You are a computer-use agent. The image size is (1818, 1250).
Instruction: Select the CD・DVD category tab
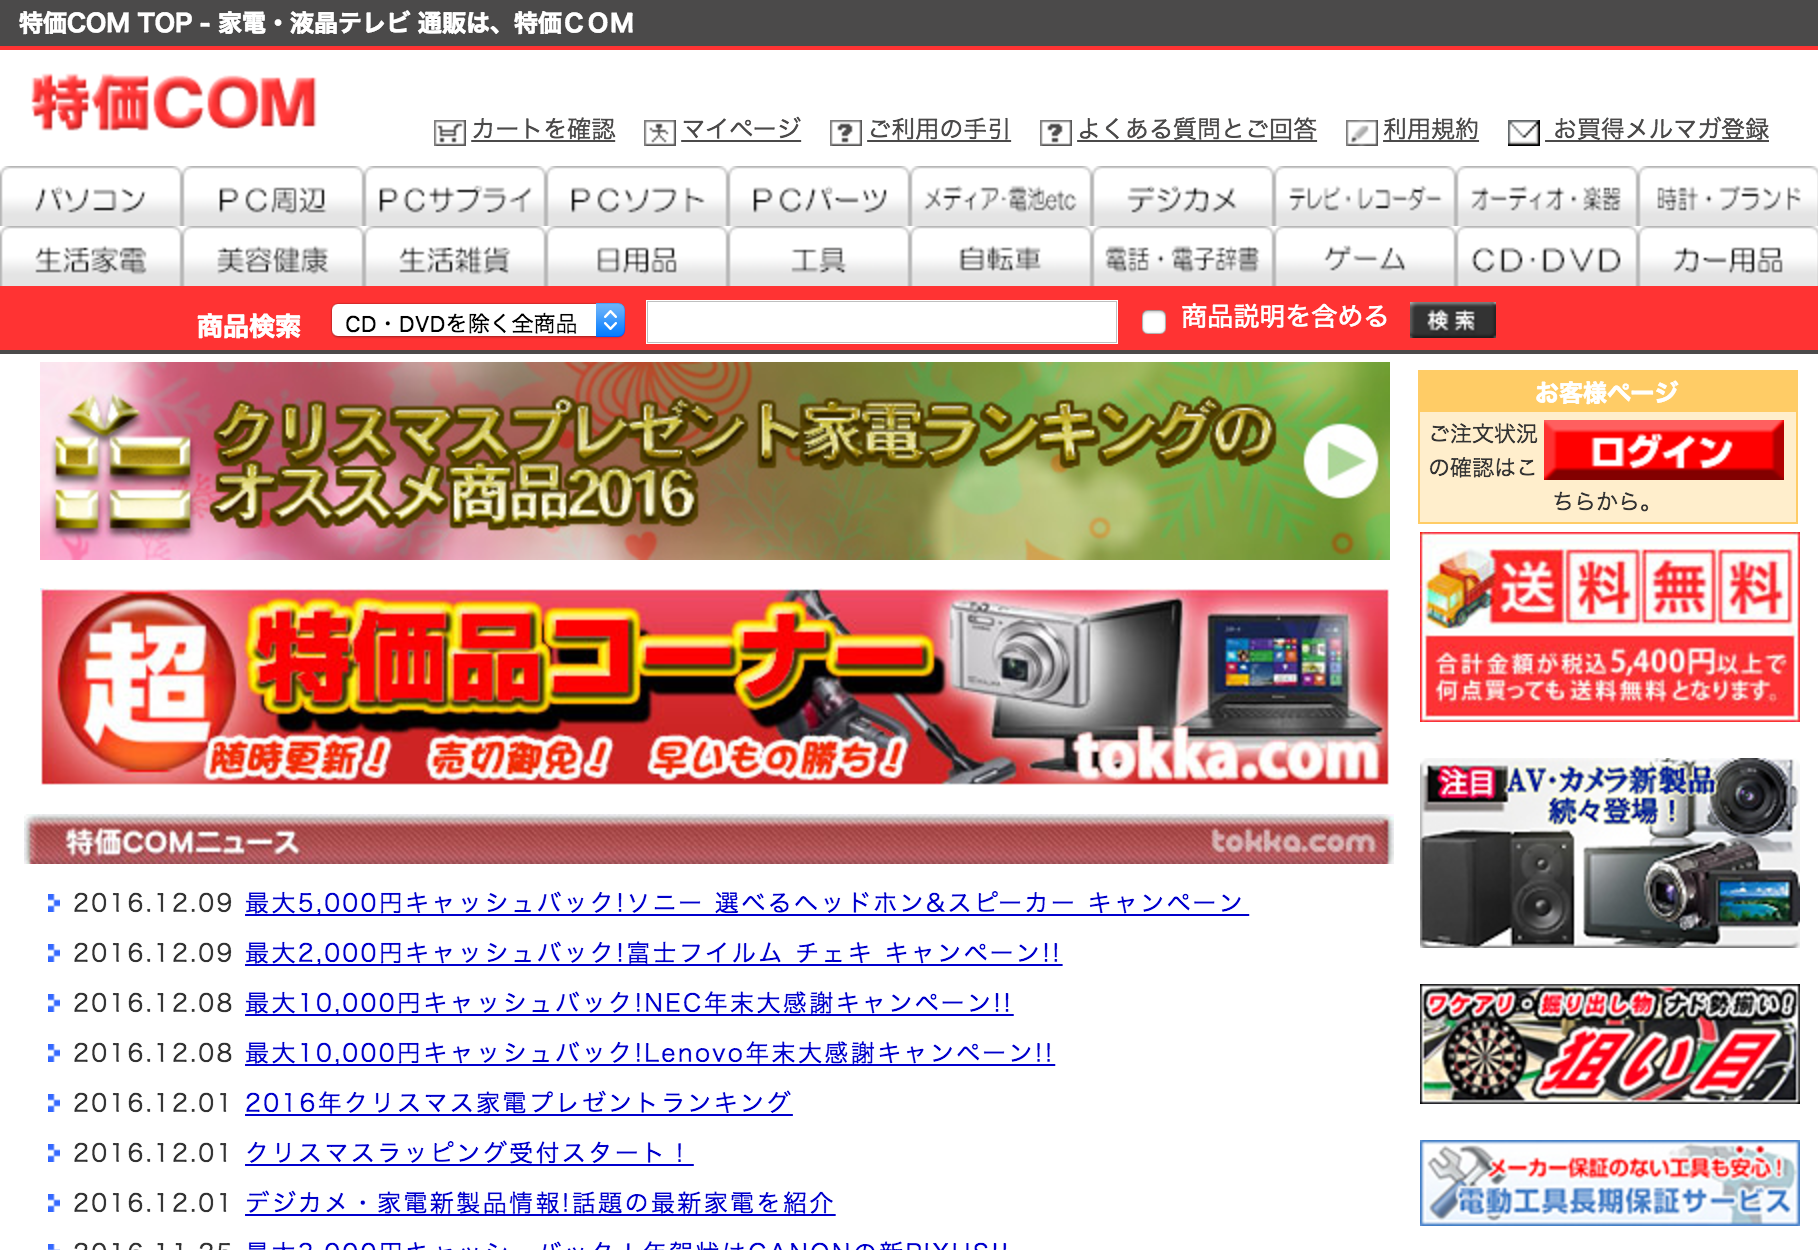1546,259
